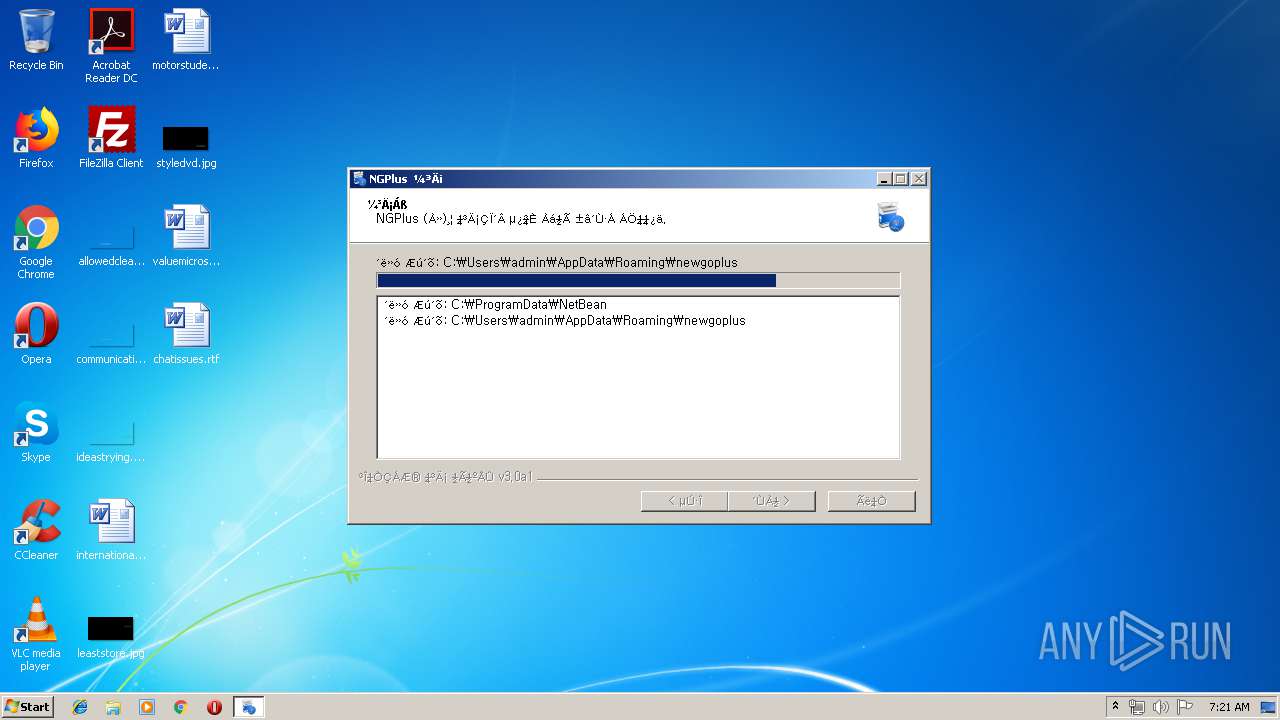This screenshot has height=720, width=1280.
Task: Click the installer's Next button
Action: [771, 501]
